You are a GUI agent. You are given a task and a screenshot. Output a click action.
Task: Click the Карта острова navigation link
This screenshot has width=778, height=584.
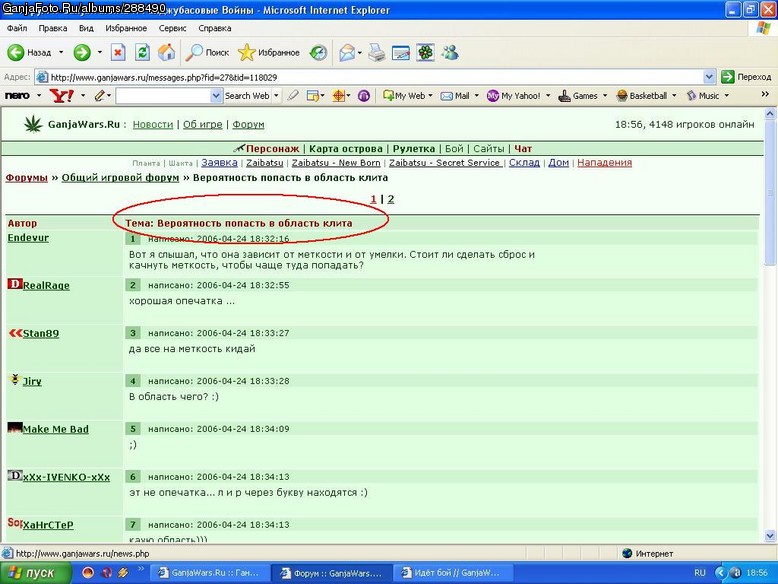pyautogui.click(x=345, y=148)
